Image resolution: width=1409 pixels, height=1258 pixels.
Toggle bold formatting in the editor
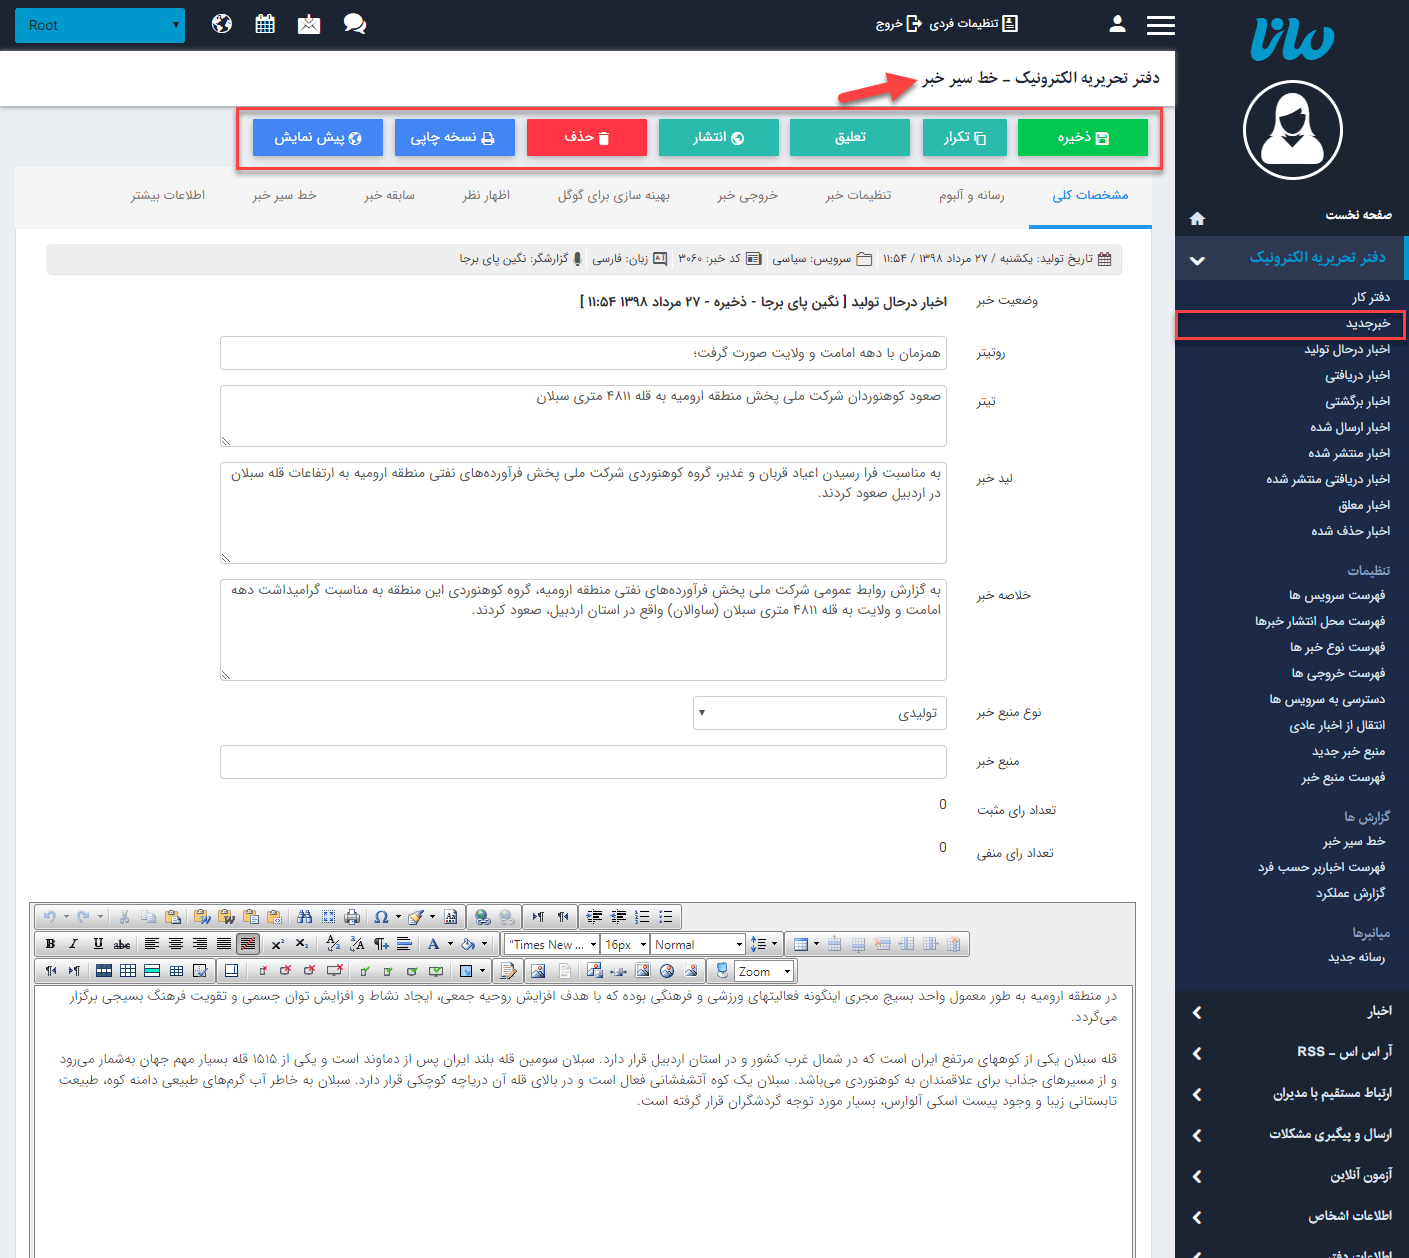coord(51,944)
